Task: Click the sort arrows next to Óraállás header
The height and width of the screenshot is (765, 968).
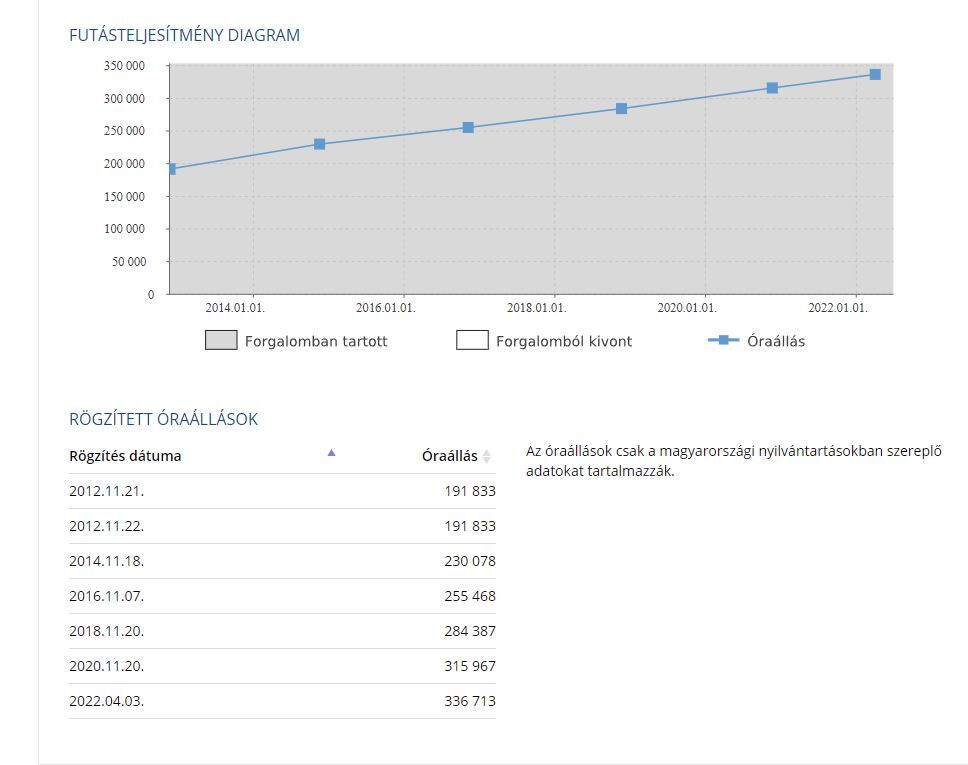Action: [487, 456]
